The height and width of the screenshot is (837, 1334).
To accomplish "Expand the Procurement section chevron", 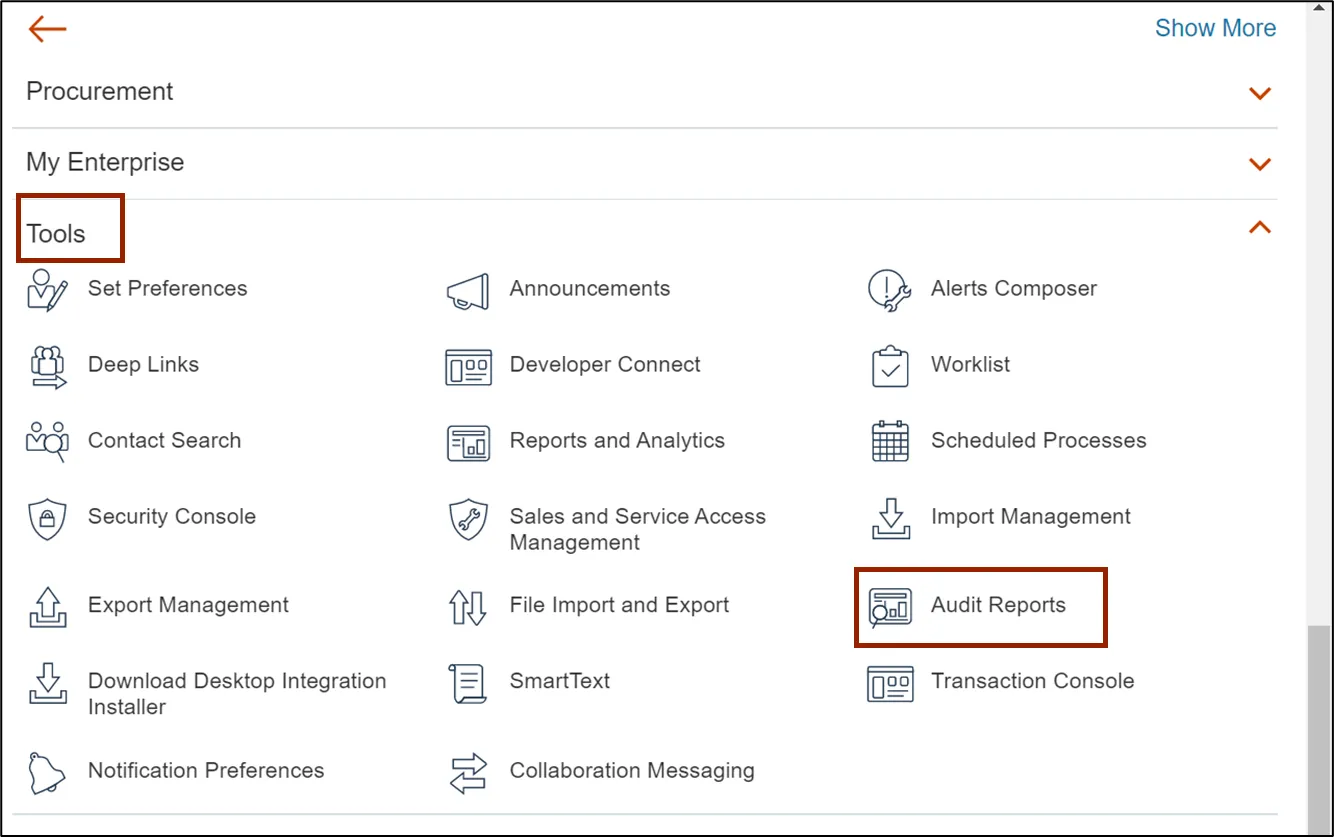I will click(x=1259, y=93).
